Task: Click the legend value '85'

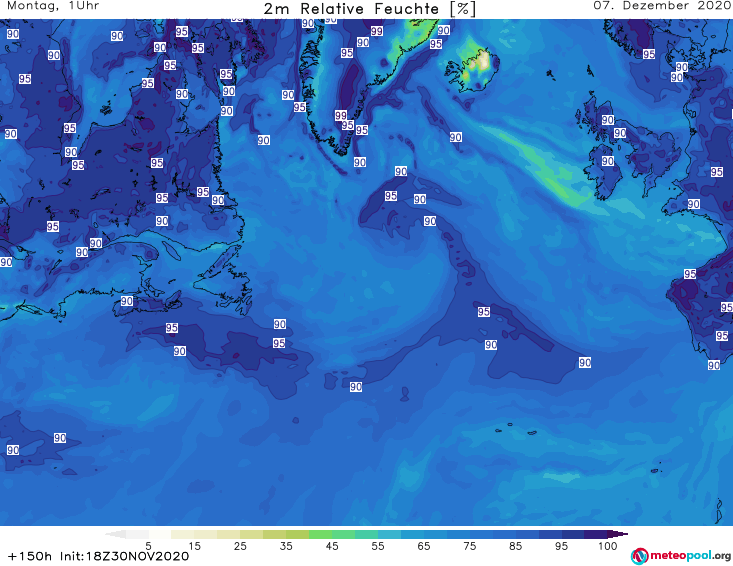Action: click(515, 546)
